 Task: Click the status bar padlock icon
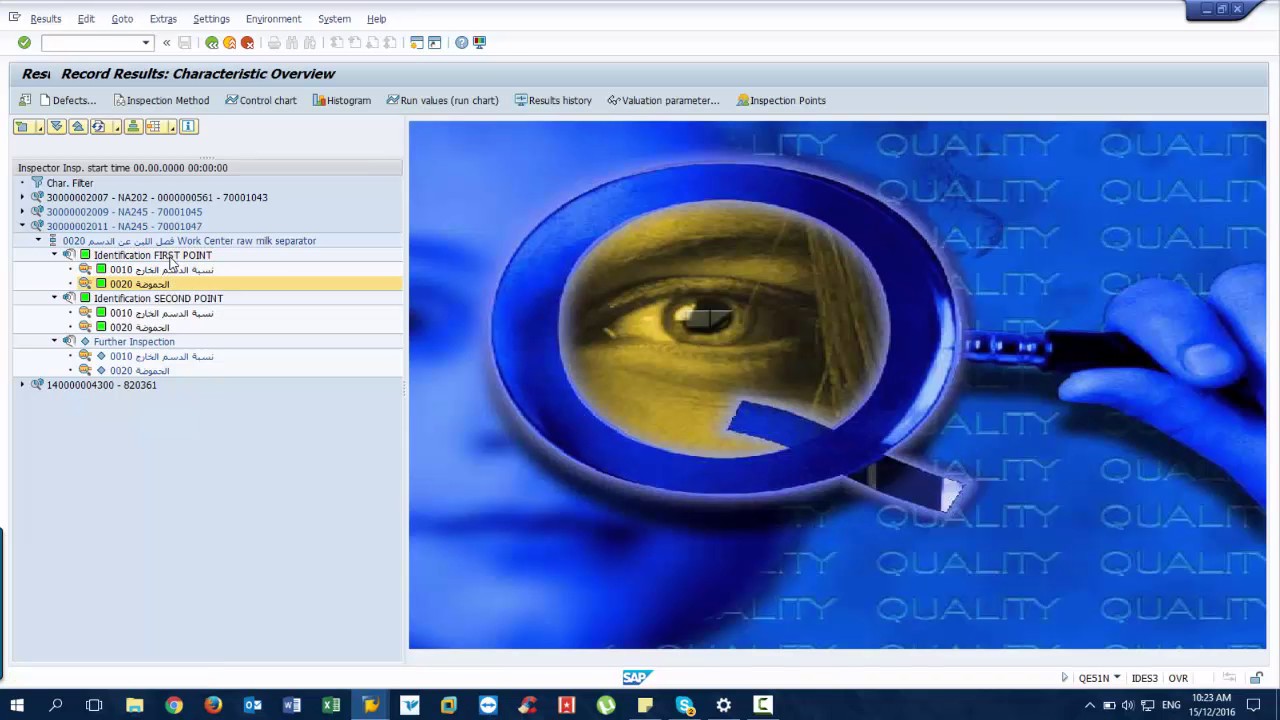coord(1256,678)
